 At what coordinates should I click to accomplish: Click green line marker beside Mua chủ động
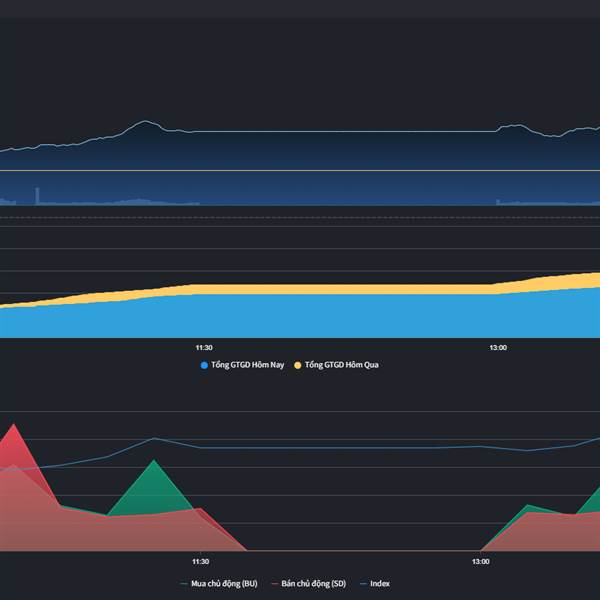[x=184, y=584]
